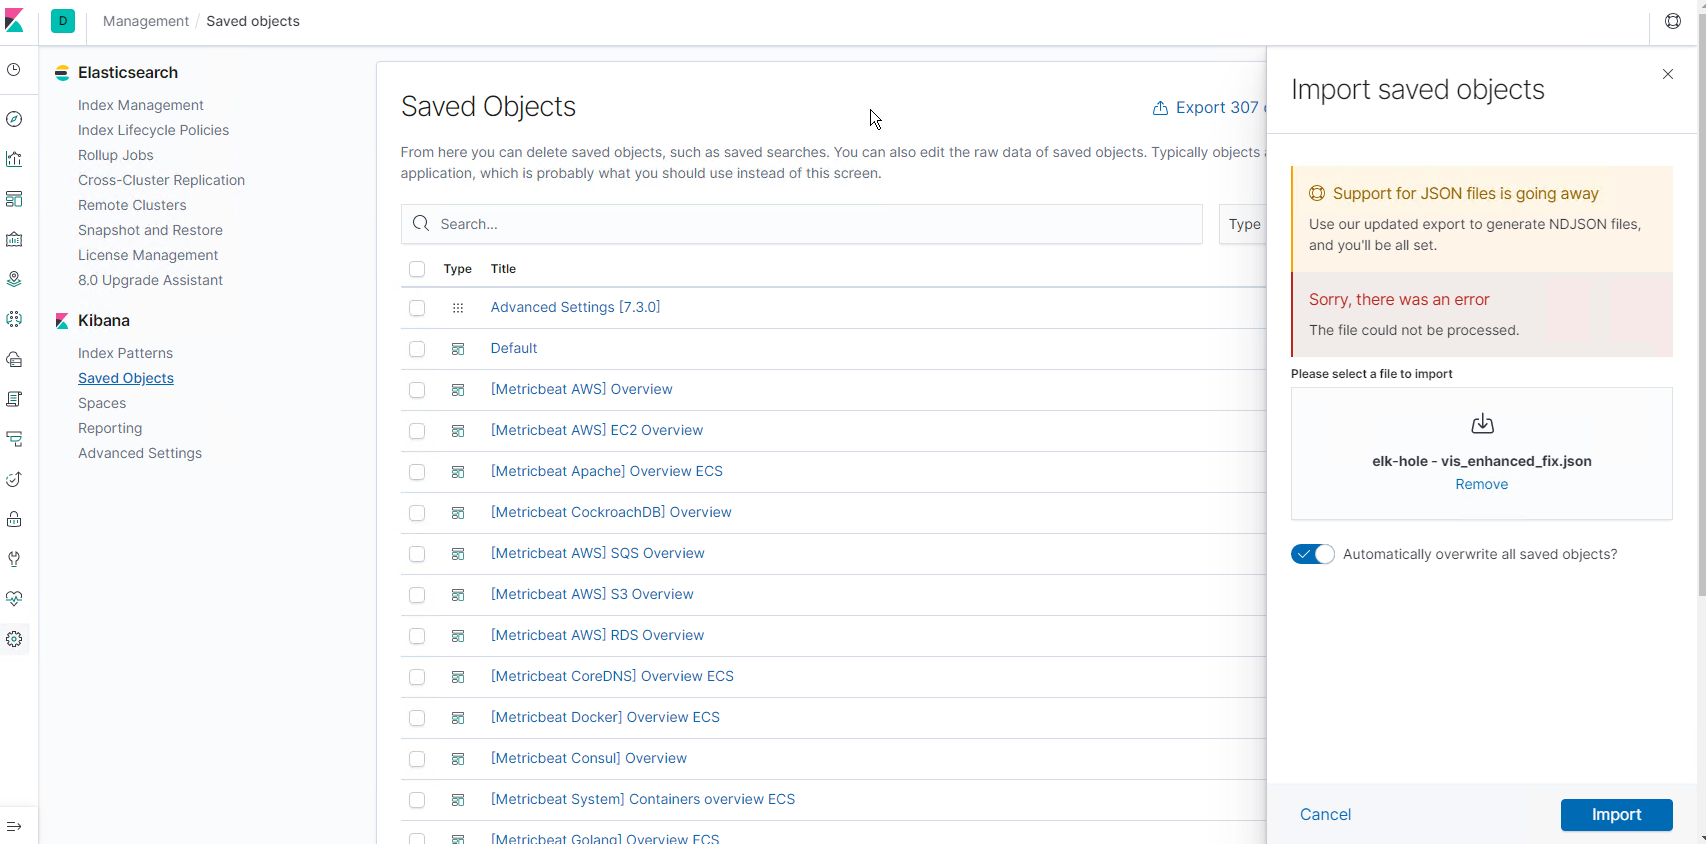Screen dimensions: 1706x844
Task: Open the [Metricbeat AWS] RDS Overview link
Action: [x=597, y=635]
